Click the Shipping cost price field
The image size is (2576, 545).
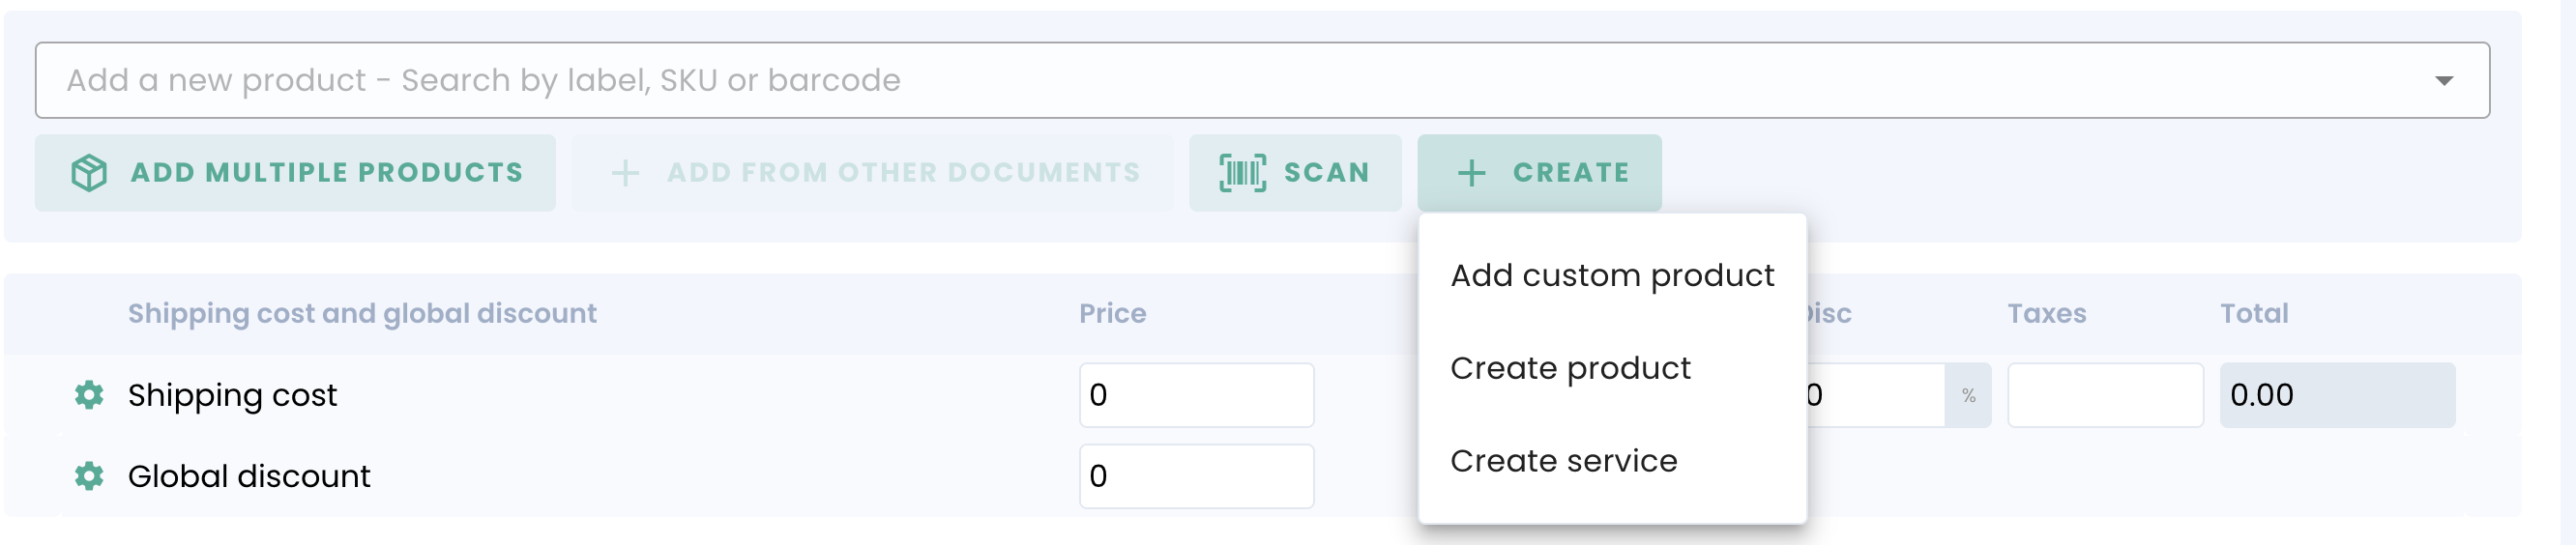[x=1196, y=395]
